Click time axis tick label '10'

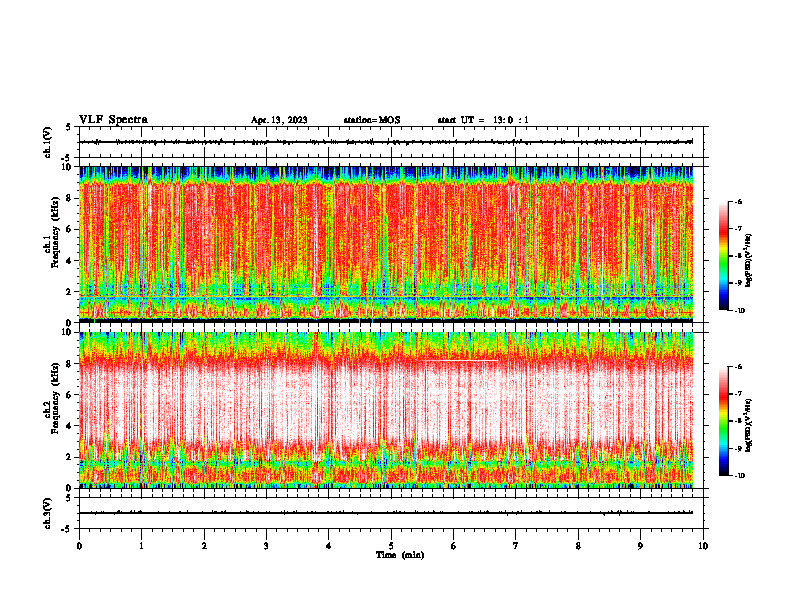pos(703,546)
